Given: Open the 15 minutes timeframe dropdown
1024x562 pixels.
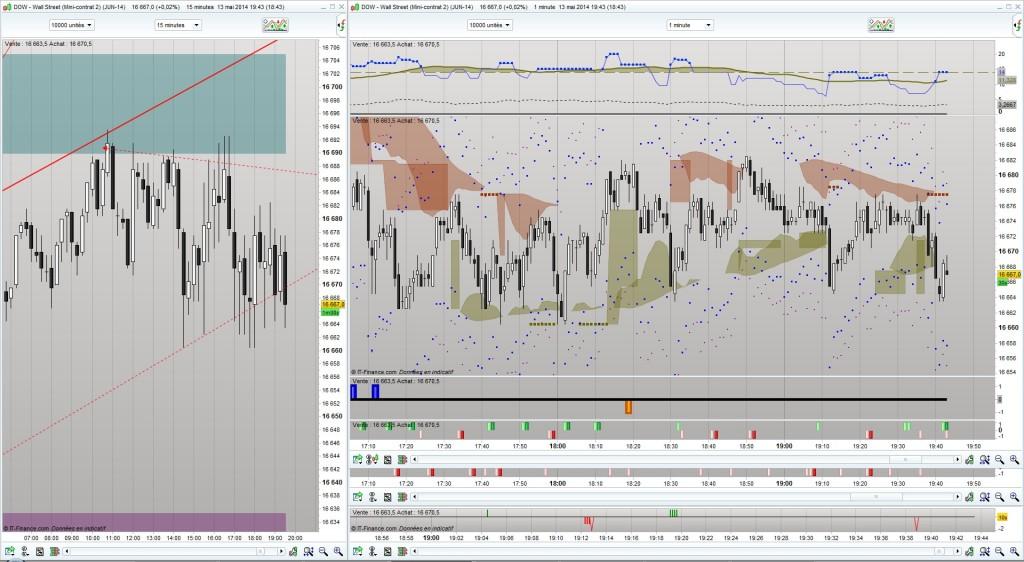Looking at the screenshot, I should coord(178,25).
